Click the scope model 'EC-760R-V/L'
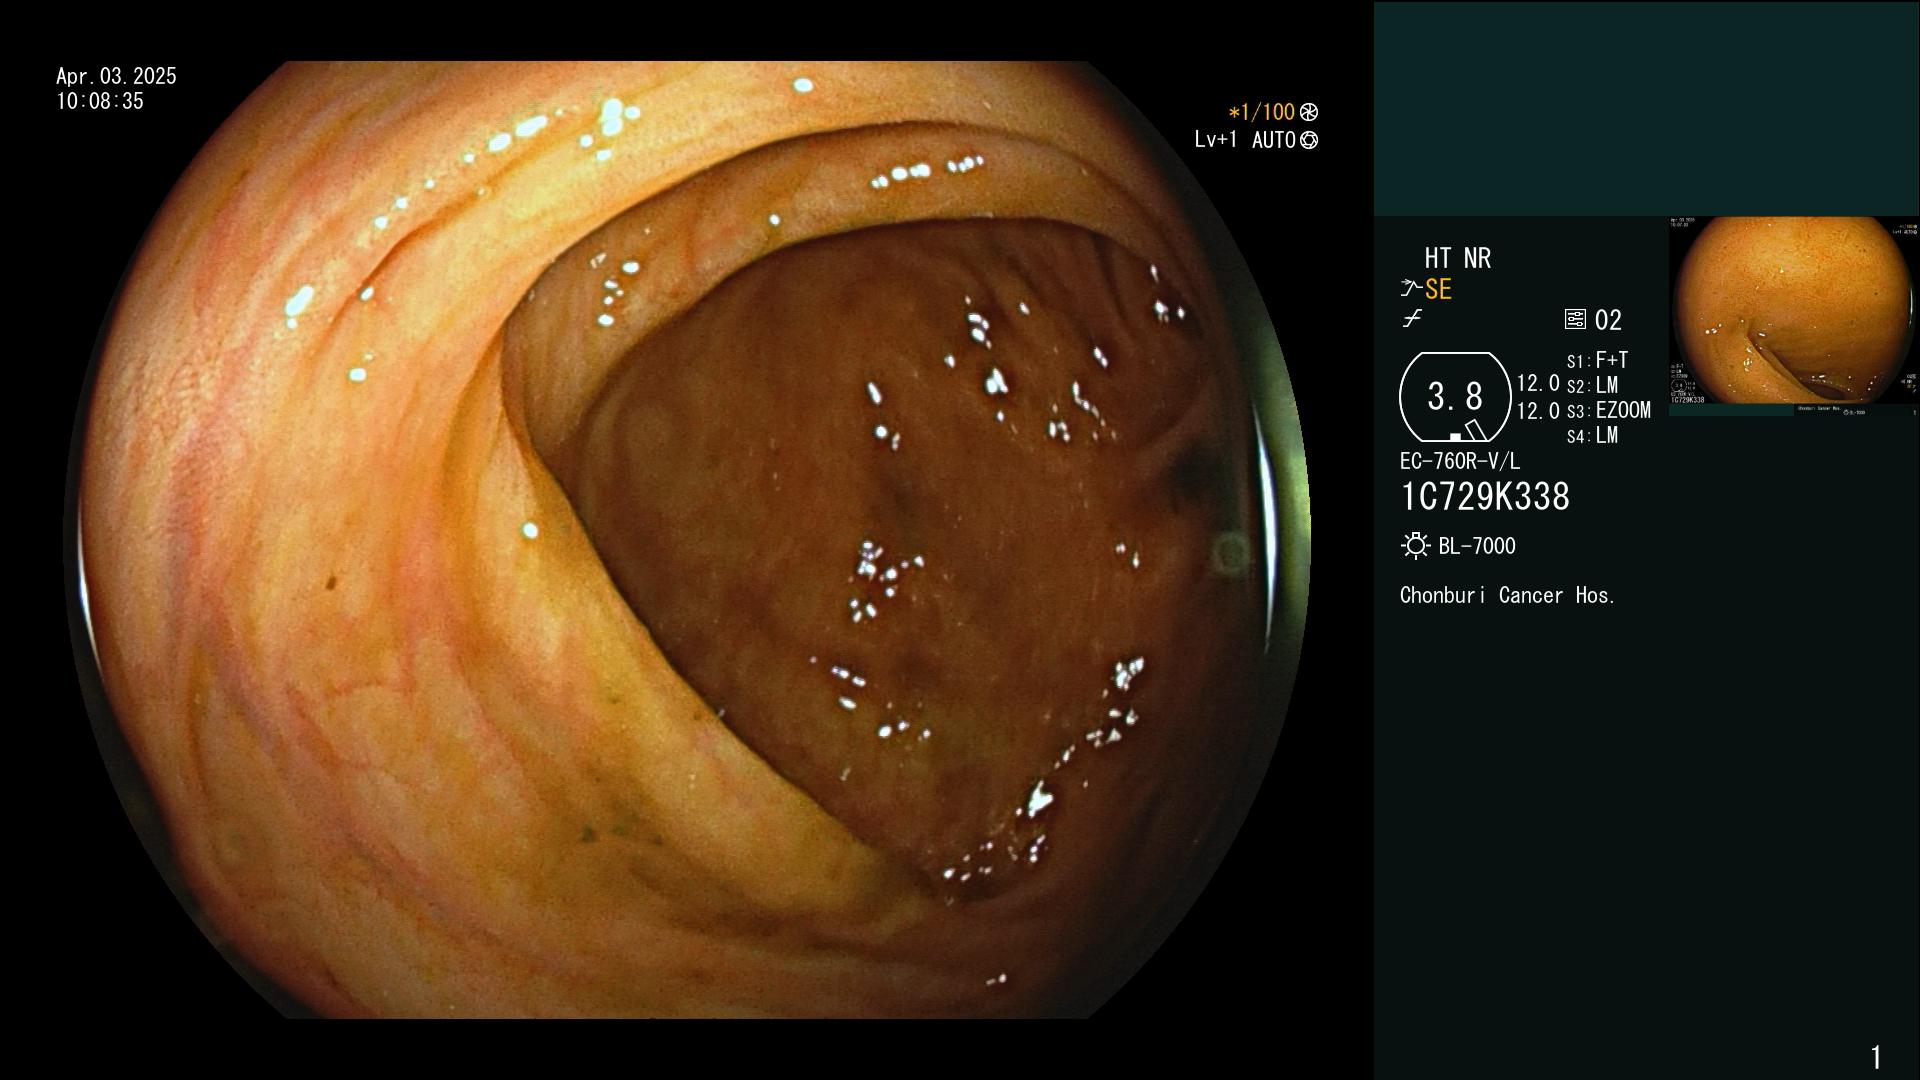This screenshot has width=1920, height=1080. pyautogui.click(x=1460, y=461)
